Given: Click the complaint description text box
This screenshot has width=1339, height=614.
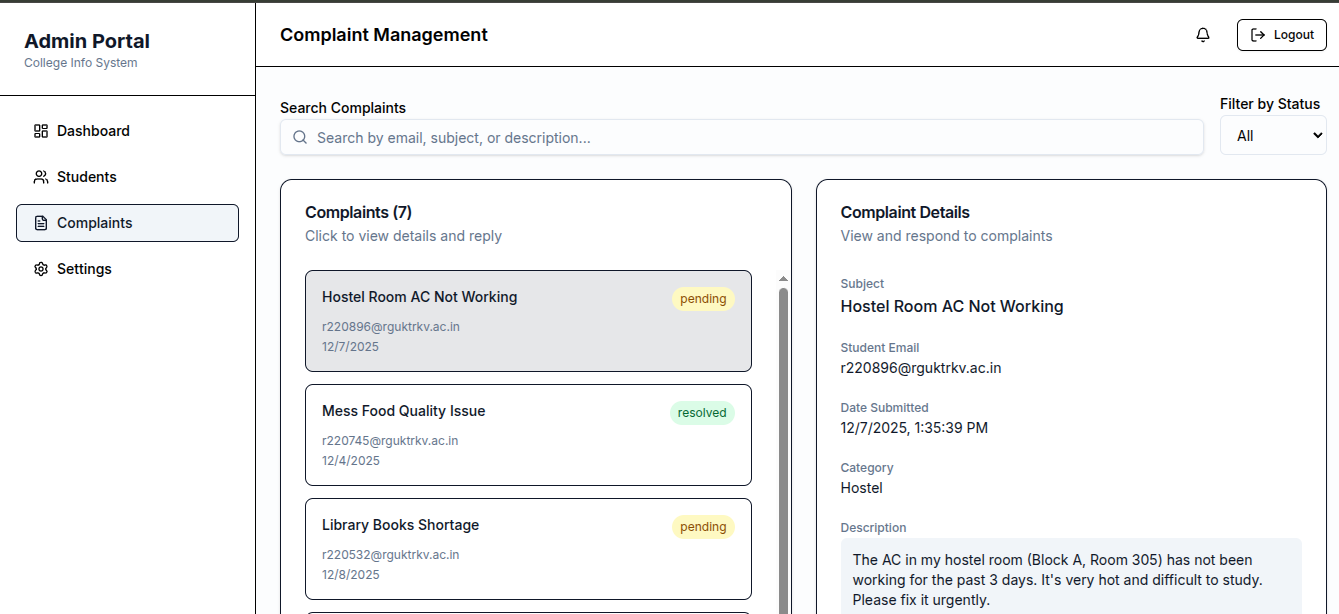Looking at the screenshot, I should 1071,577.
